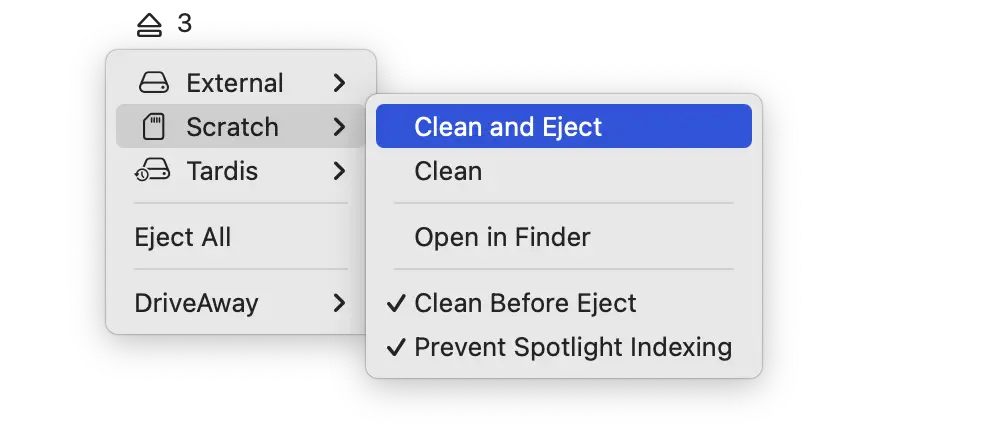Click the Scratch SD card icon
This screenshot has width=994, height=432.
tap(154, 127)
